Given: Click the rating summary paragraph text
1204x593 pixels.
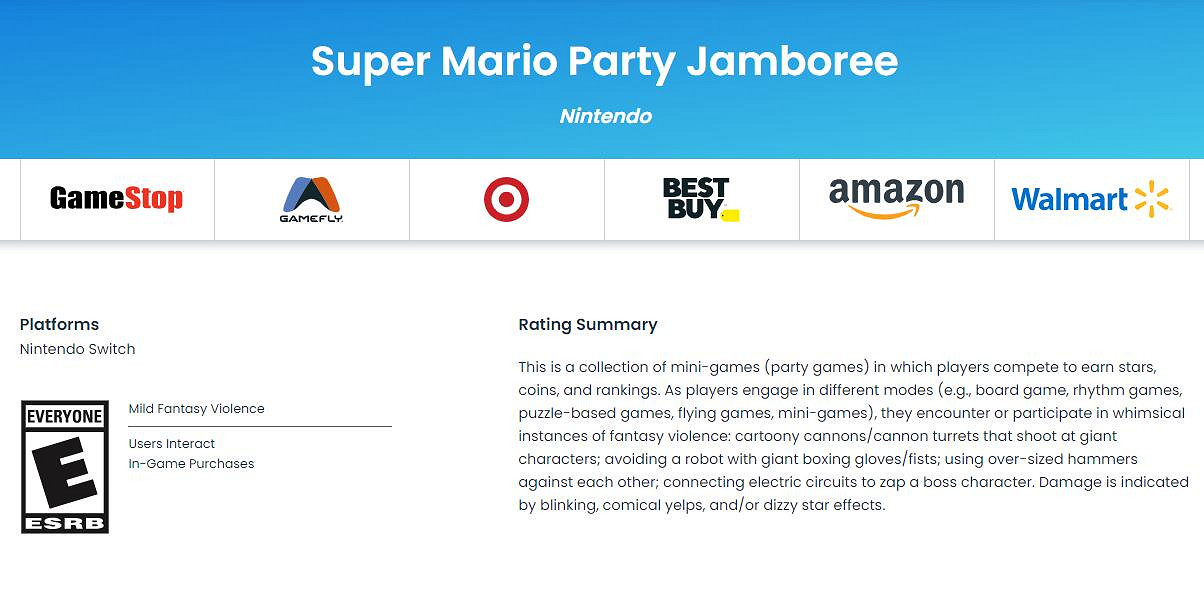Looking at the screenshot, I should (850, 436).
